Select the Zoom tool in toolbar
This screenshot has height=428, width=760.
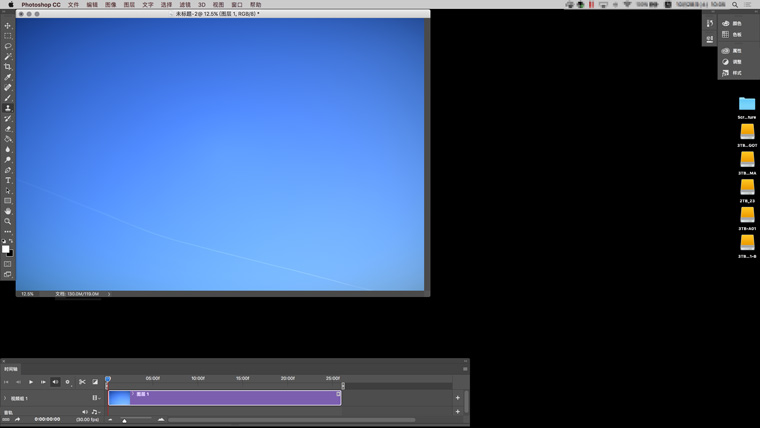click(8, 221)
